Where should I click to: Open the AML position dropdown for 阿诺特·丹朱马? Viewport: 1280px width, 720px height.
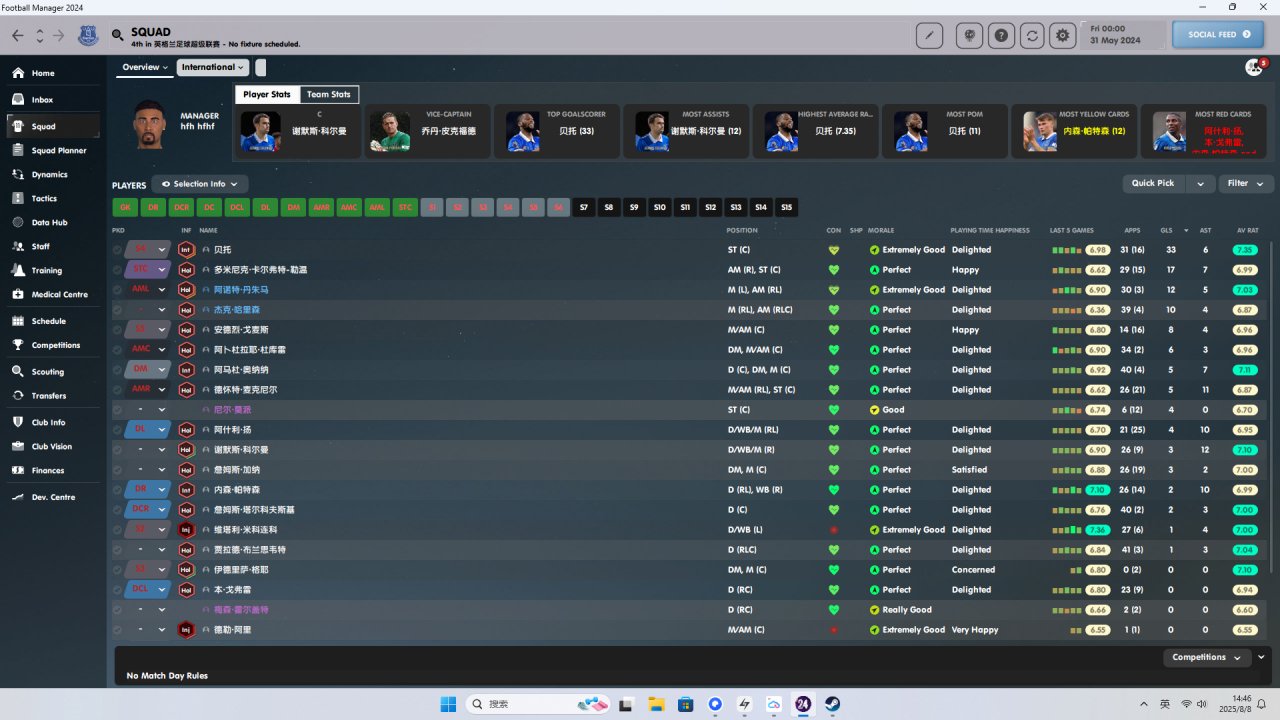point(161,290)
